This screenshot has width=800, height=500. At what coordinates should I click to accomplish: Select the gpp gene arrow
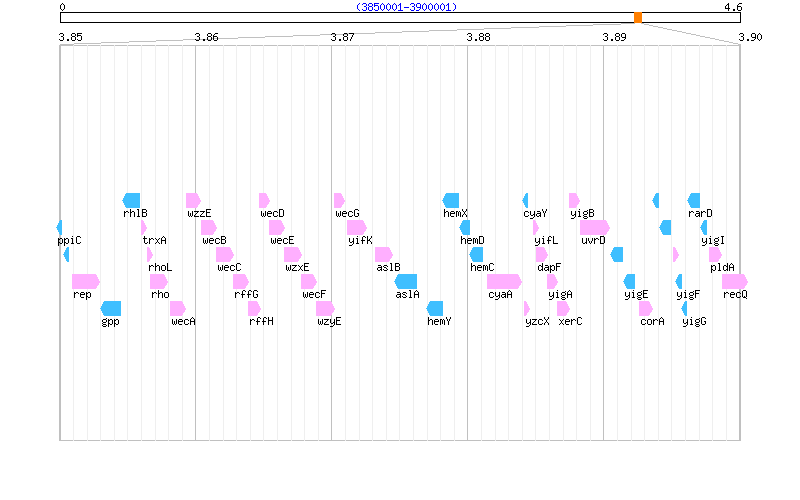[x=111, y=308]
